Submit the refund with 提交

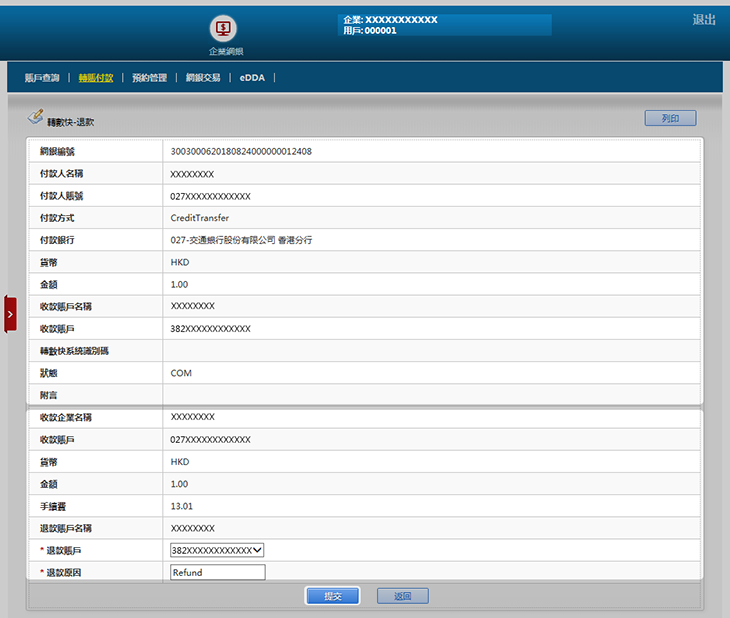click(333, 596)
